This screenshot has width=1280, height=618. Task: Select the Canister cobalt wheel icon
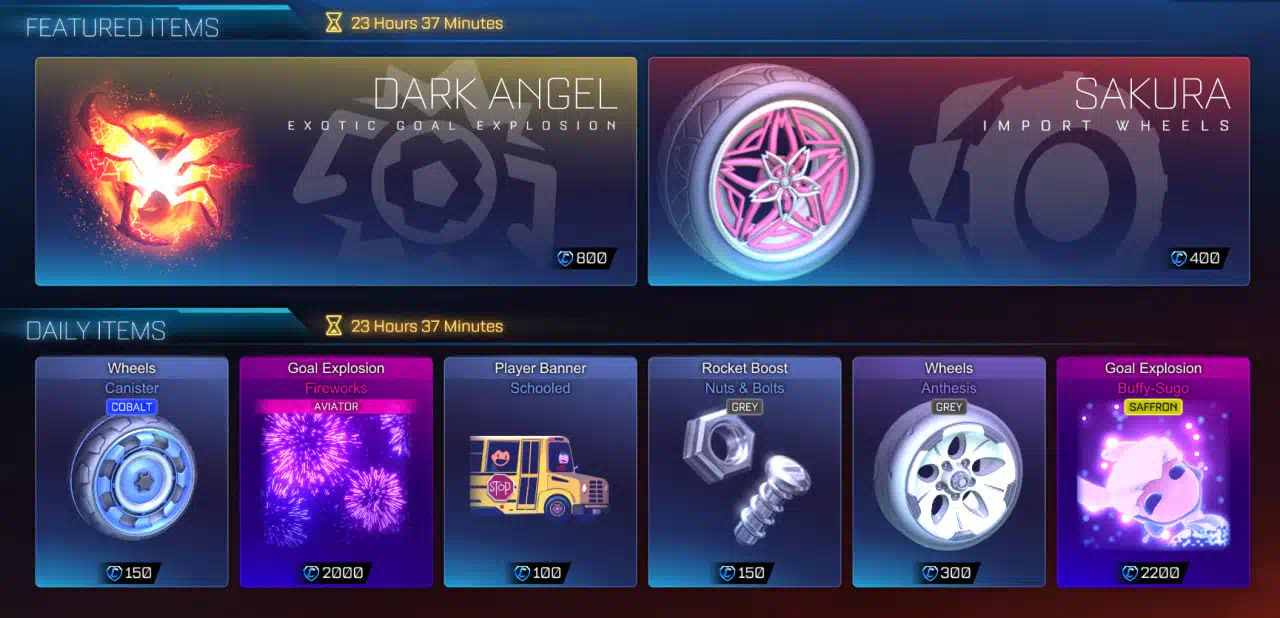pos(133,481)
